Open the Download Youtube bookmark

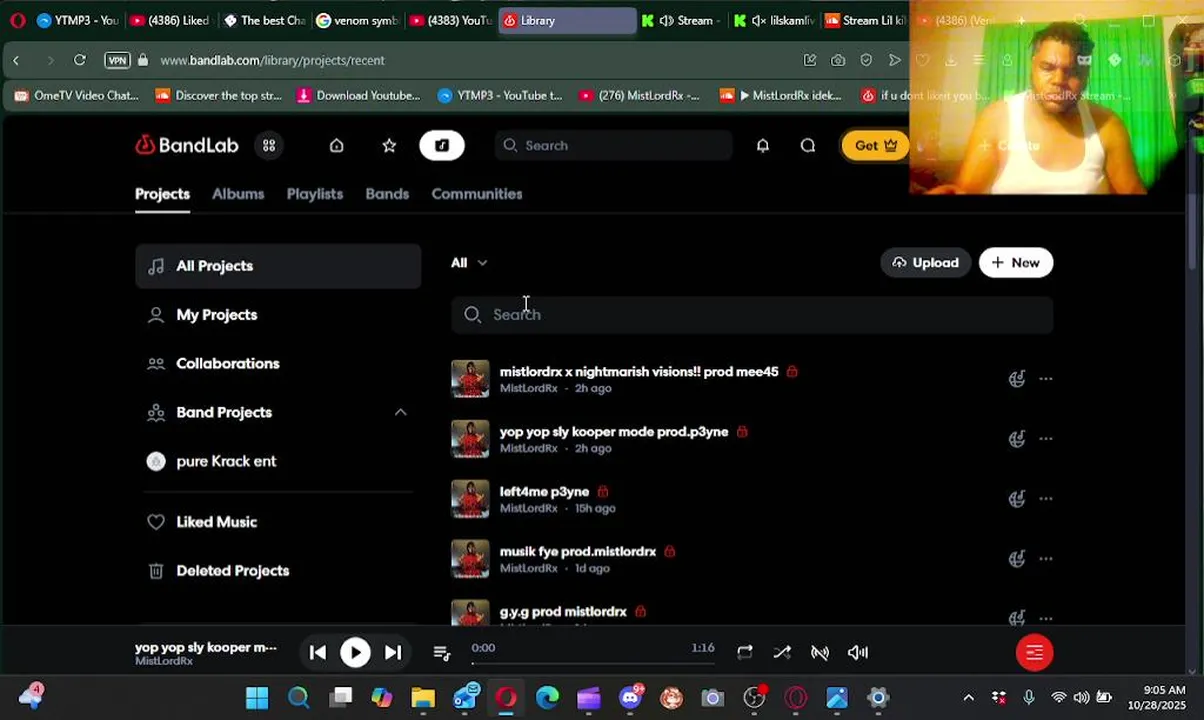[x=359, y=96]
